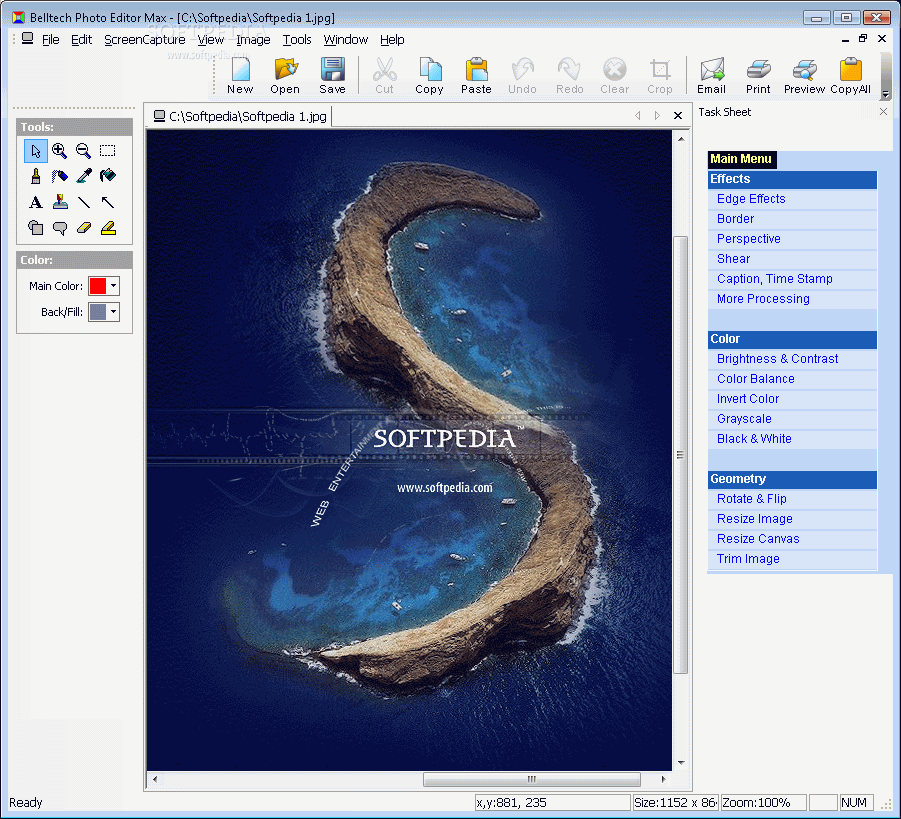Open the Help menu
Viewport: 901px width, 819px height.
(392, 40)
